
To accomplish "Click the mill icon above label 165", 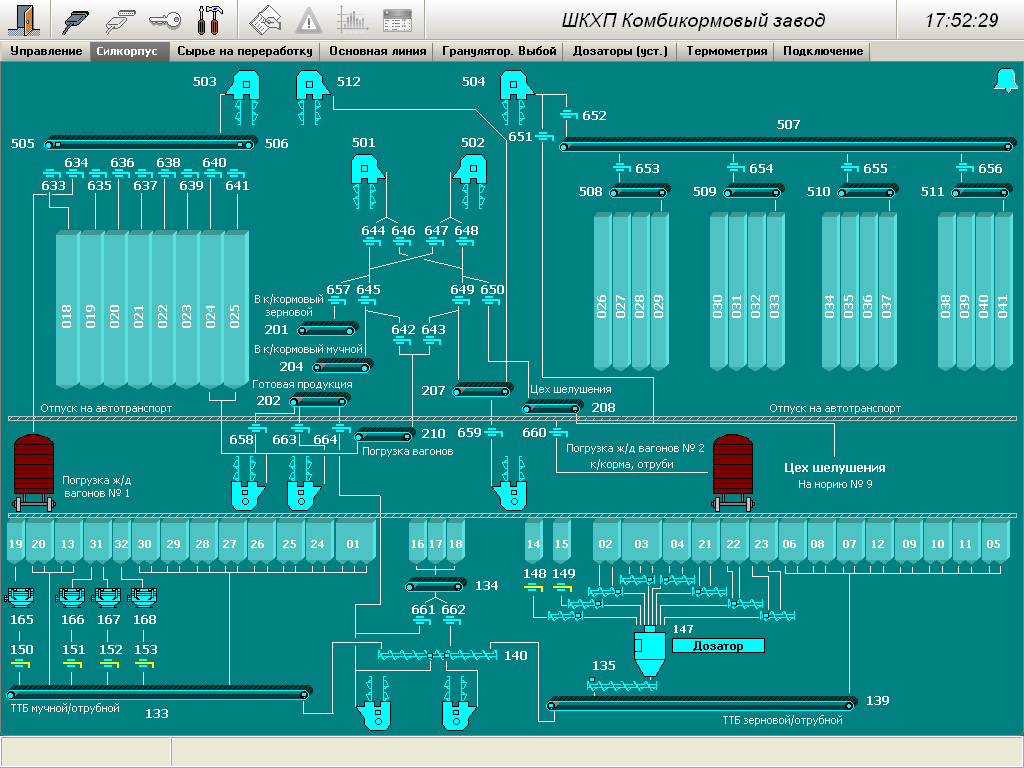I will [21, 598].
